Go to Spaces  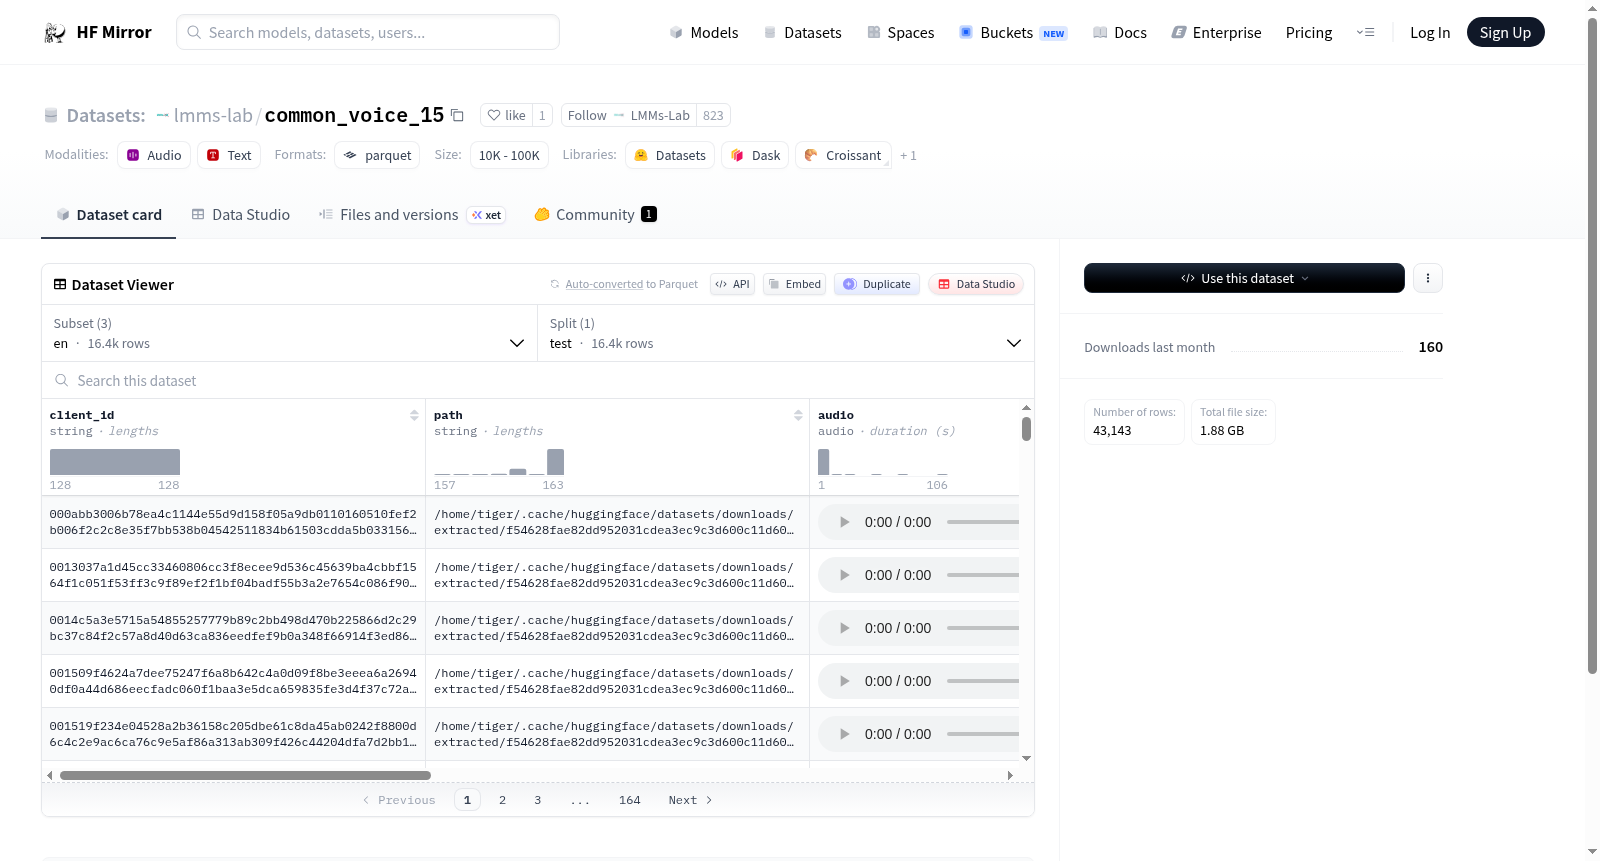(901, 33)
